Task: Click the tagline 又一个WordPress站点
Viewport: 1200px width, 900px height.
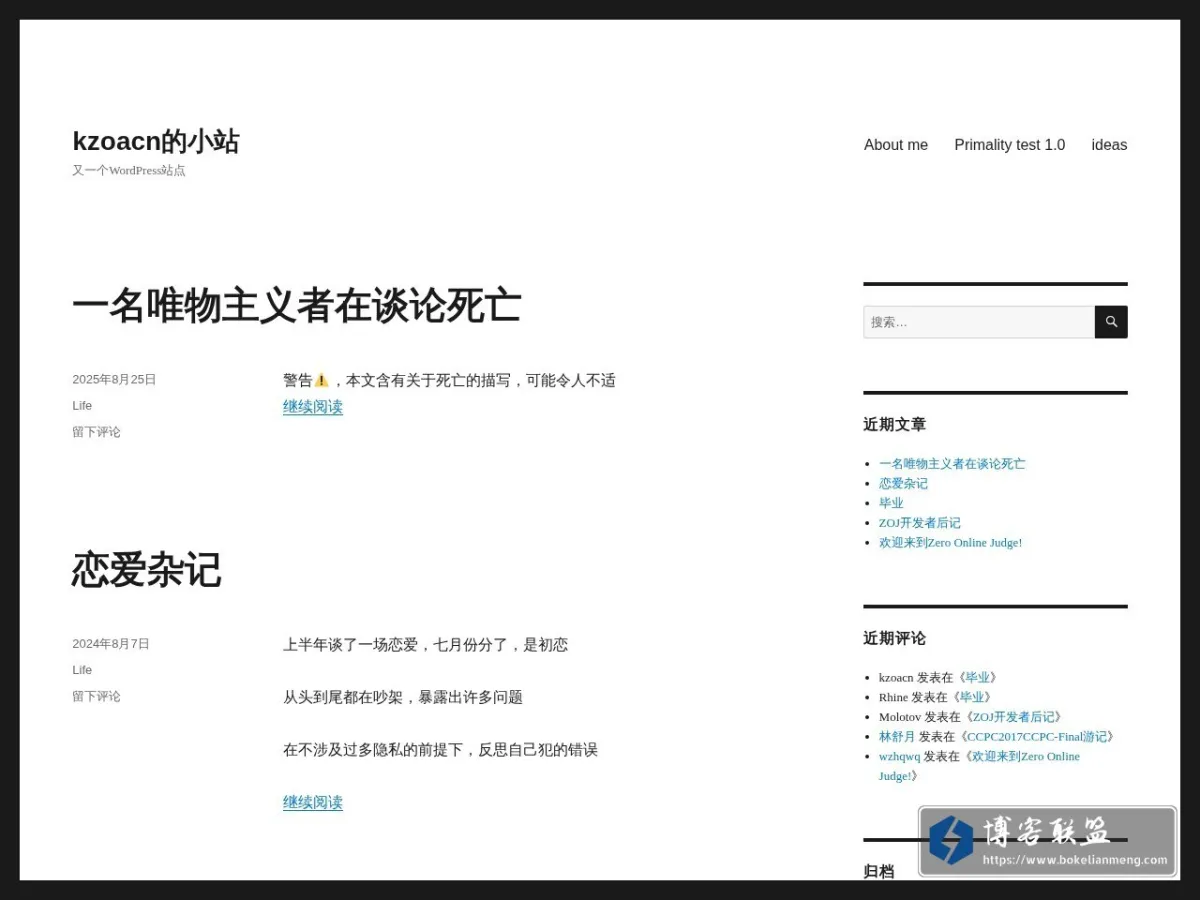Action: 129,170
